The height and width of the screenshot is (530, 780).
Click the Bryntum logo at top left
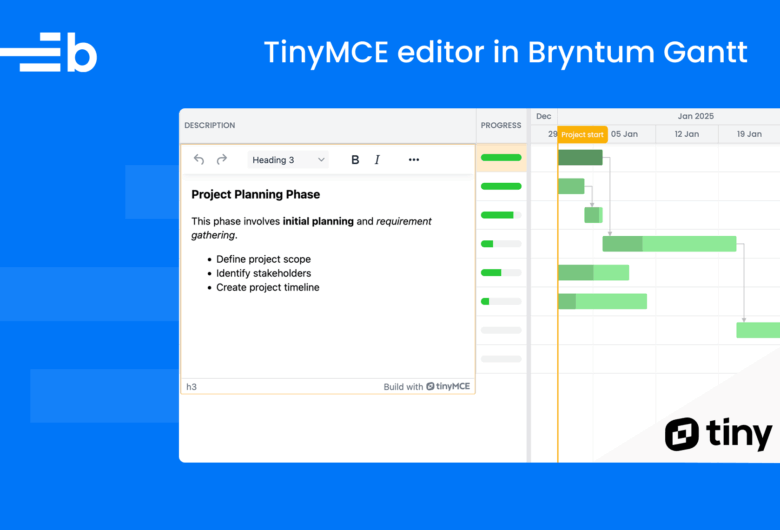(x=49, y=52)
